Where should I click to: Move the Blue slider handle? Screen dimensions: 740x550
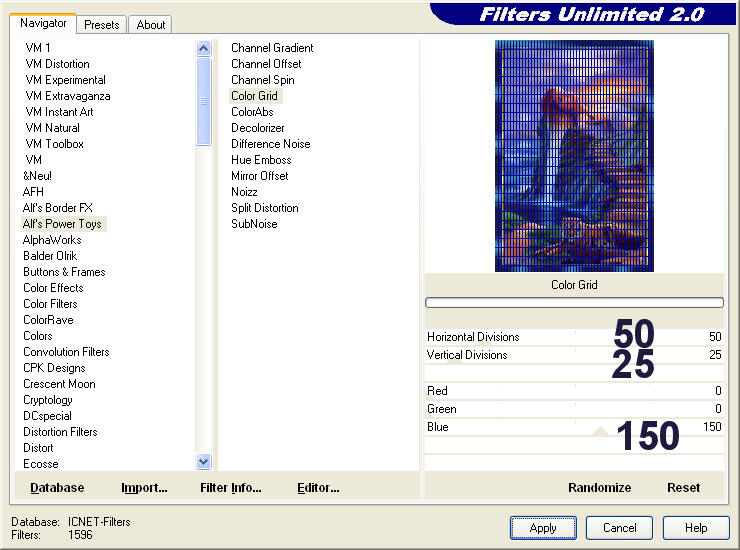click(x=600, y=431)
